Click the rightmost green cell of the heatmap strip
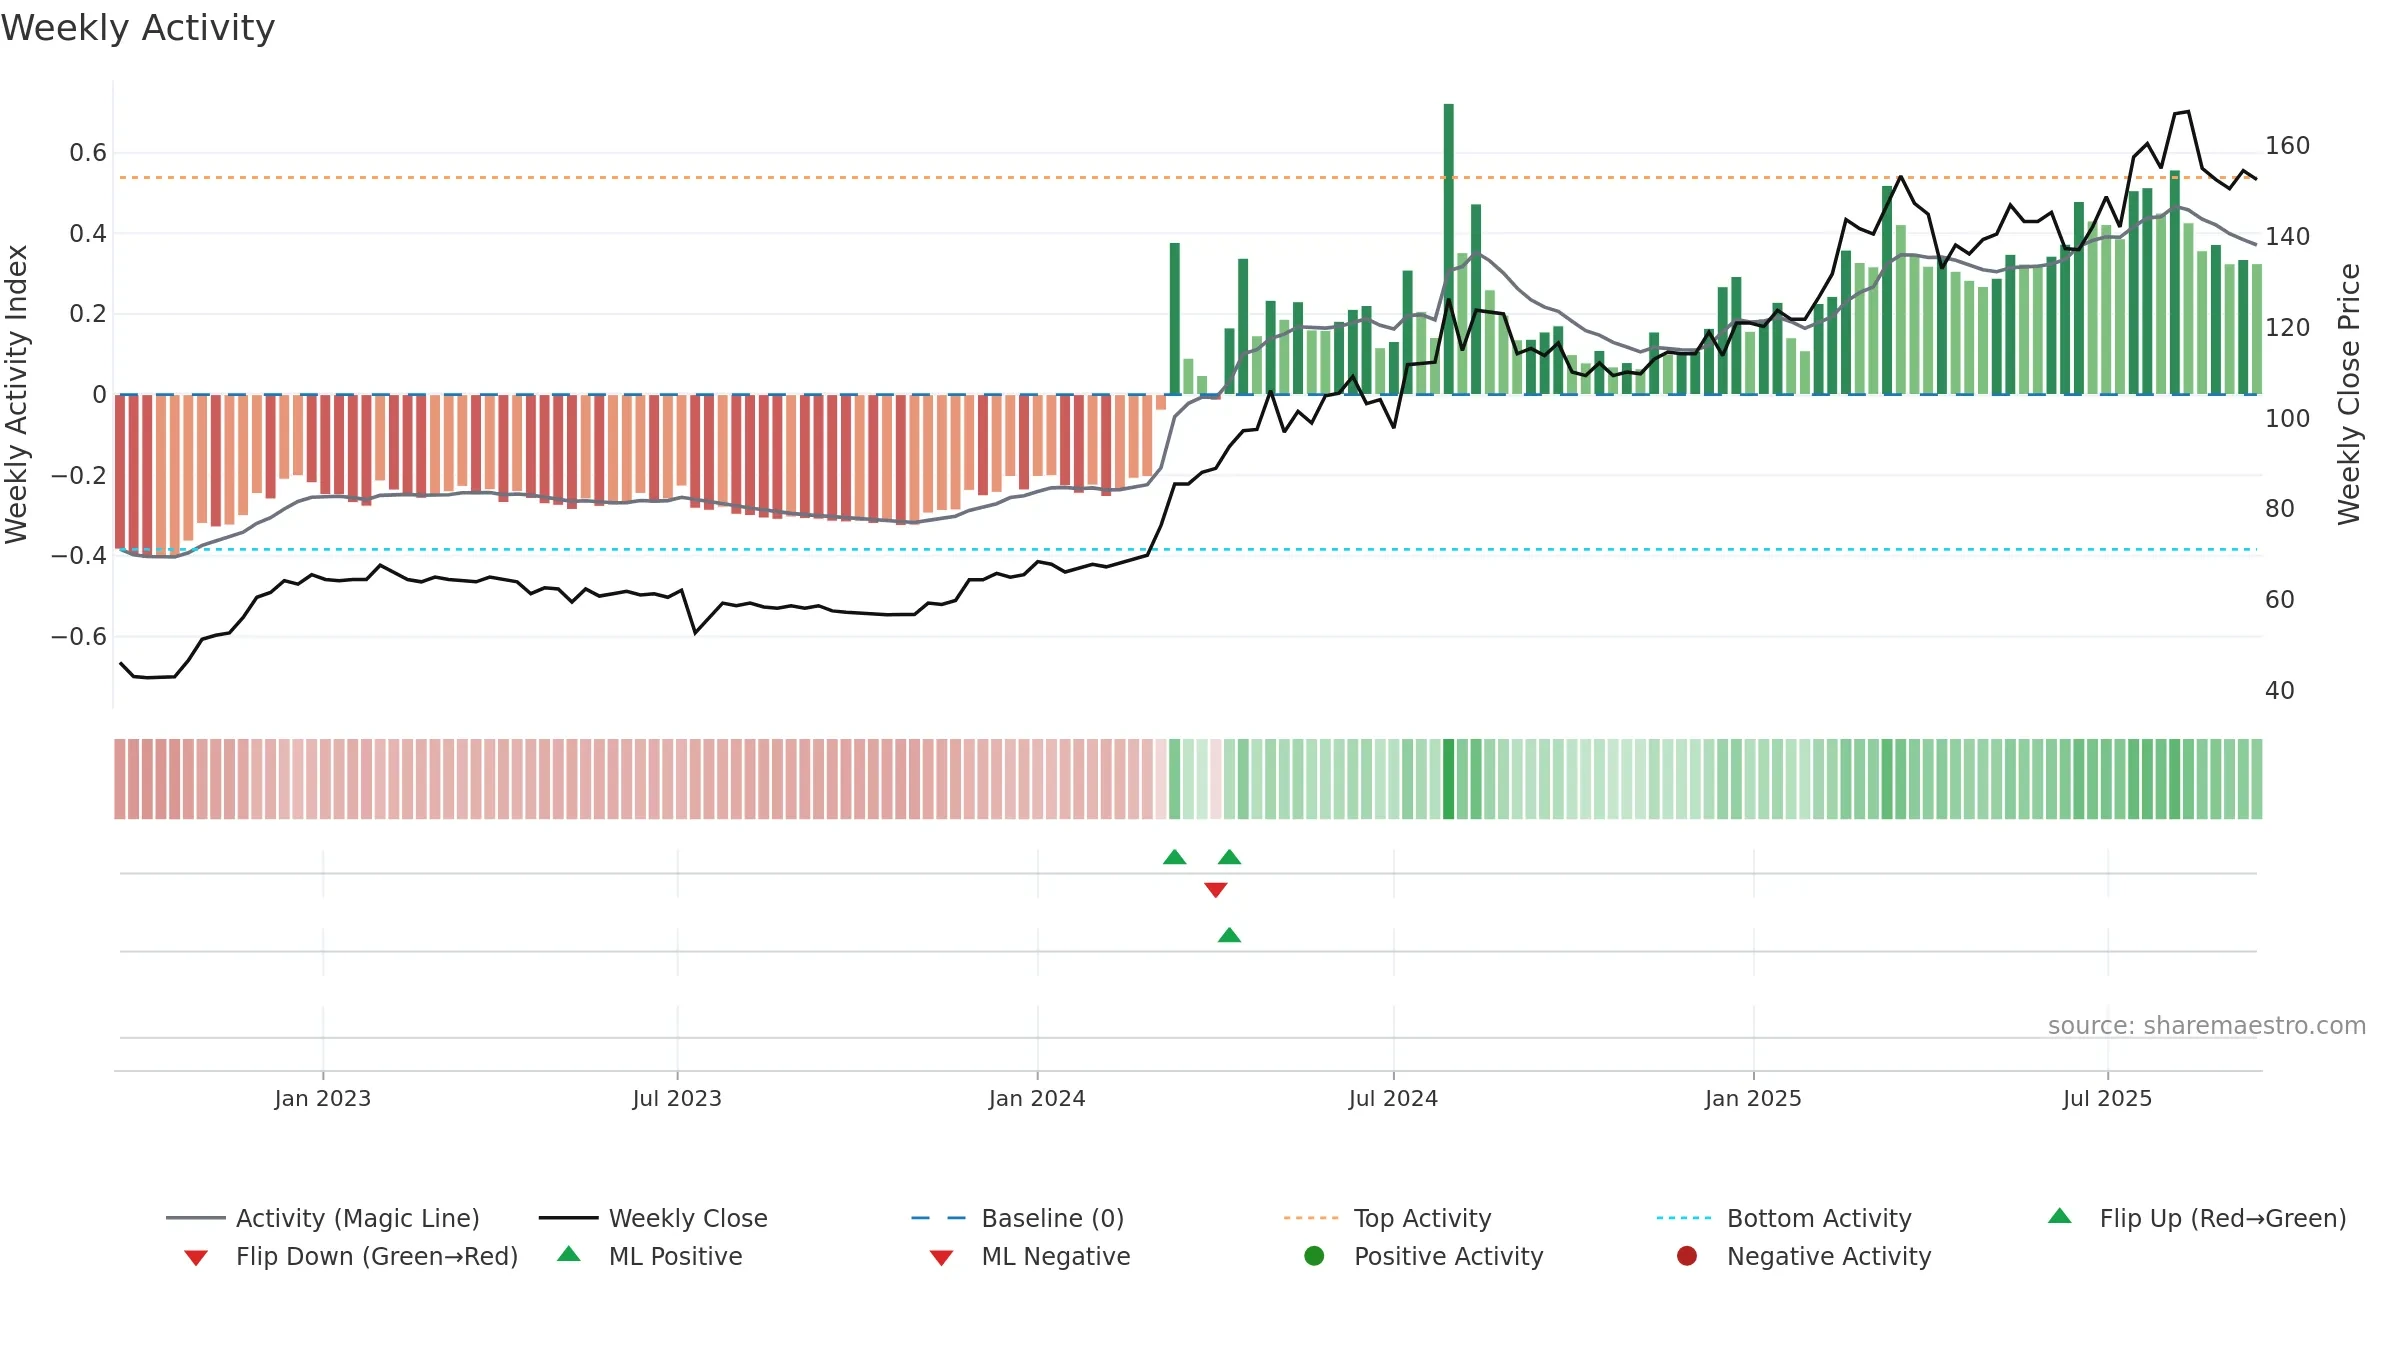Viewport: 2400px width, 1350px height. click(2257, 779)
